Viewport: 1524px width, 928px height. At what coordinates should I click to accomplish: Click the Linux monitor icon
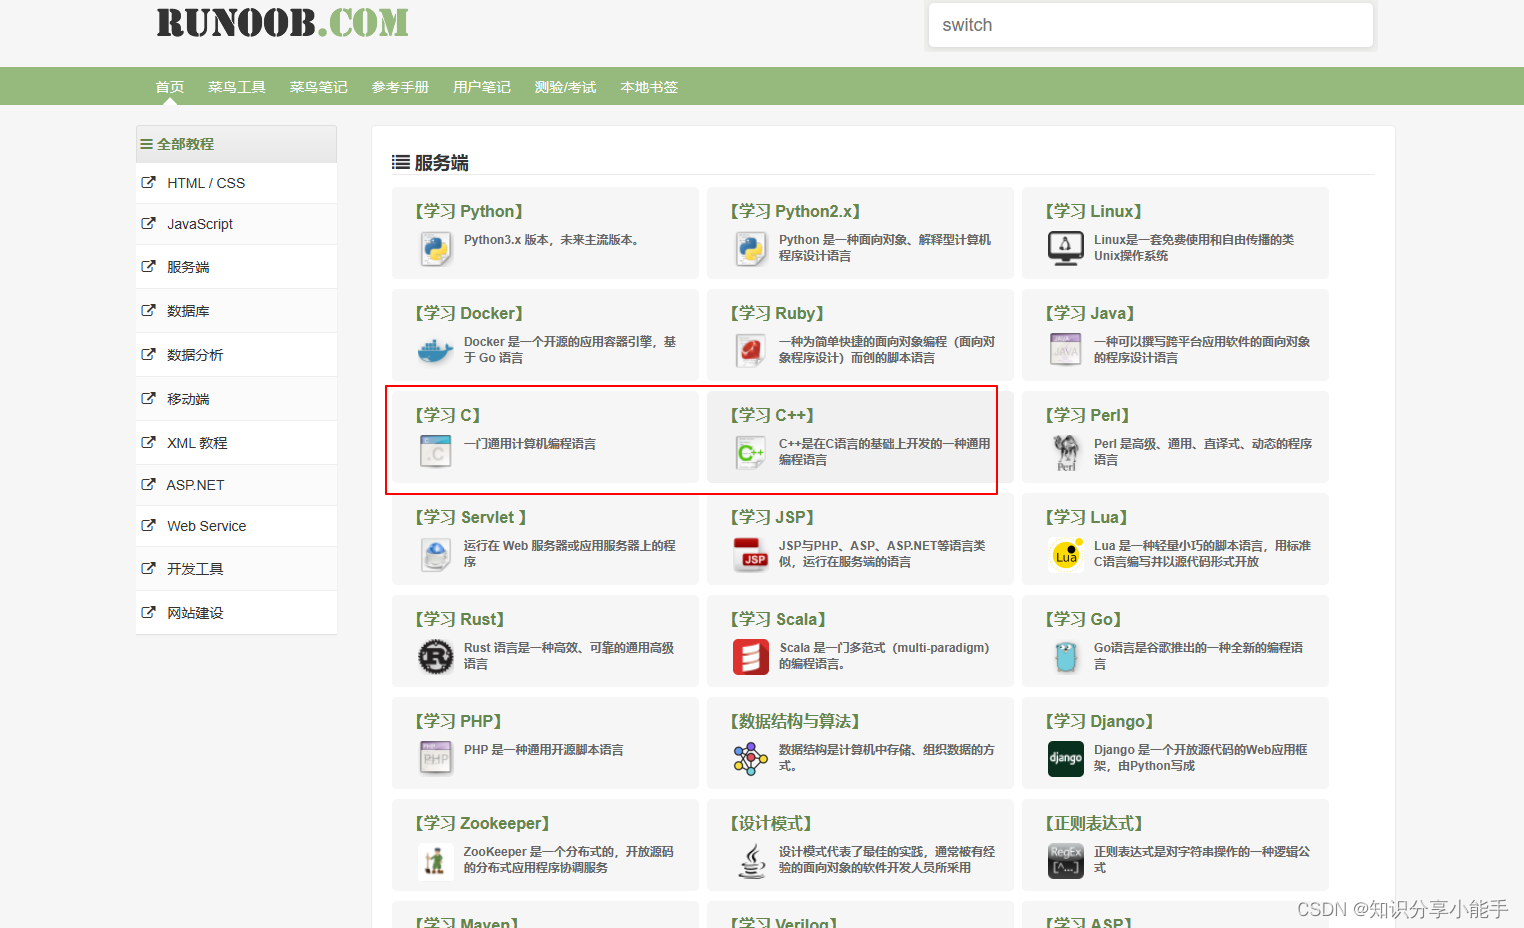click(1066, 248)
